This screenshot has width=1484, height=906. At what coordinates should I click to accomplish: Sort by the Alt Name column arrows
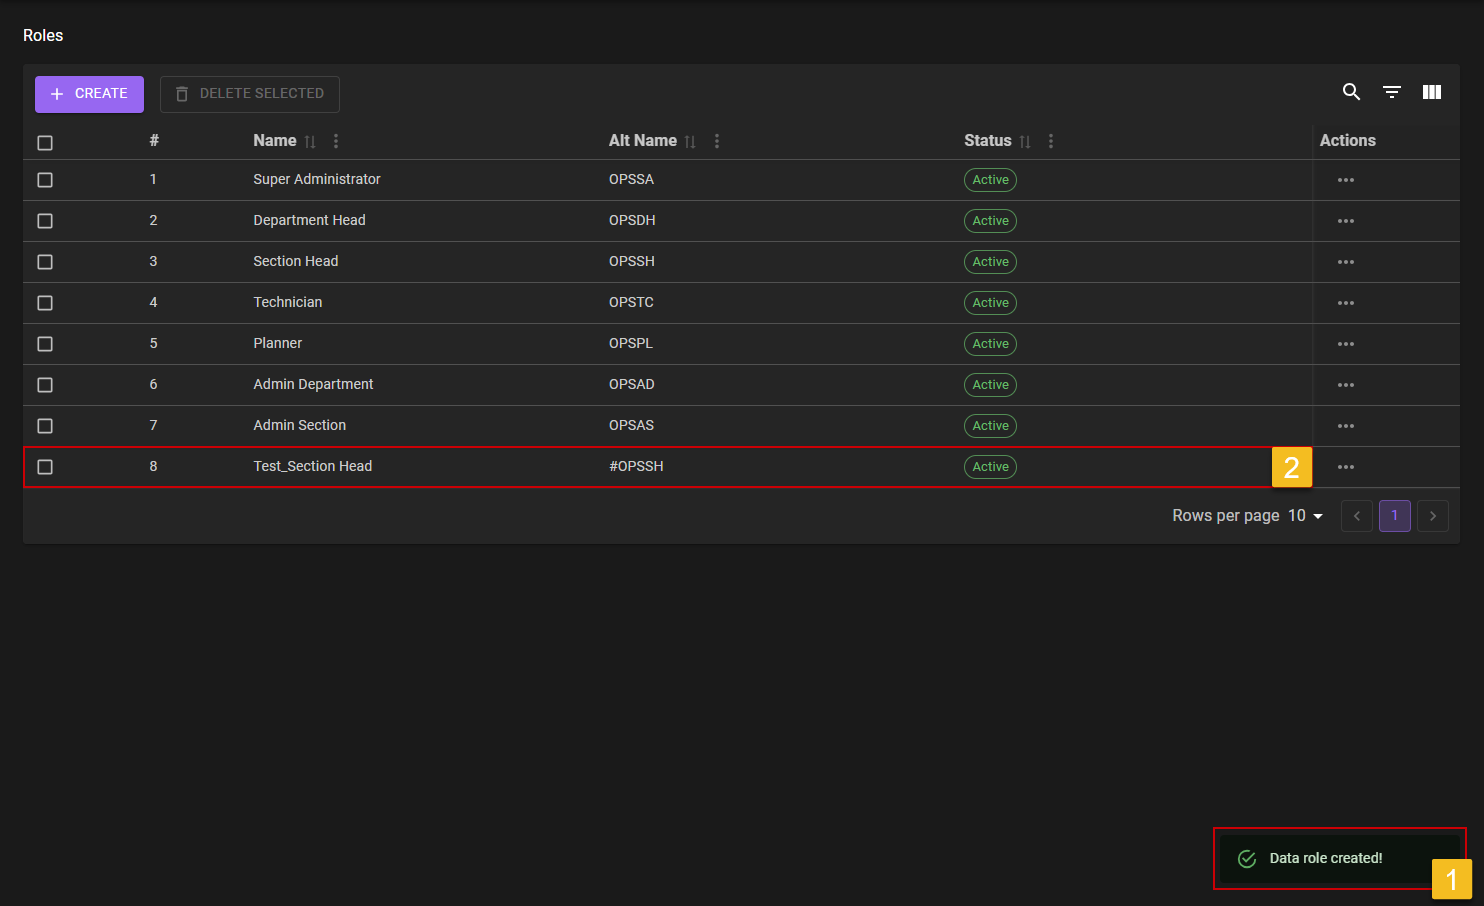tap(690, 142)
